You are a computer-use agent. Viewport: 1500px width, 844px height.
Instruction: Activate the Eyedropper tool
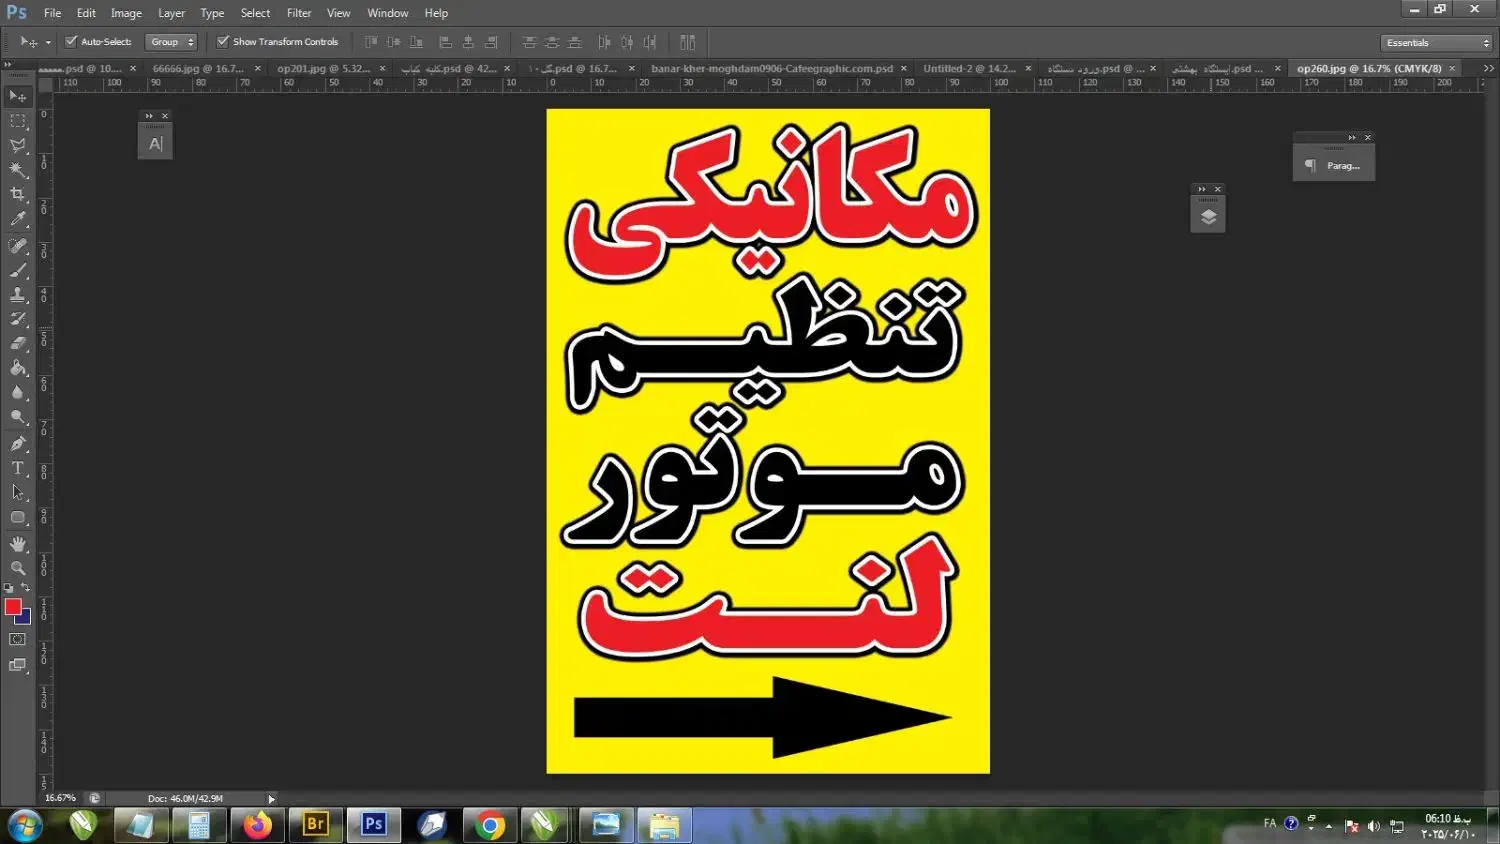point(18,219)
